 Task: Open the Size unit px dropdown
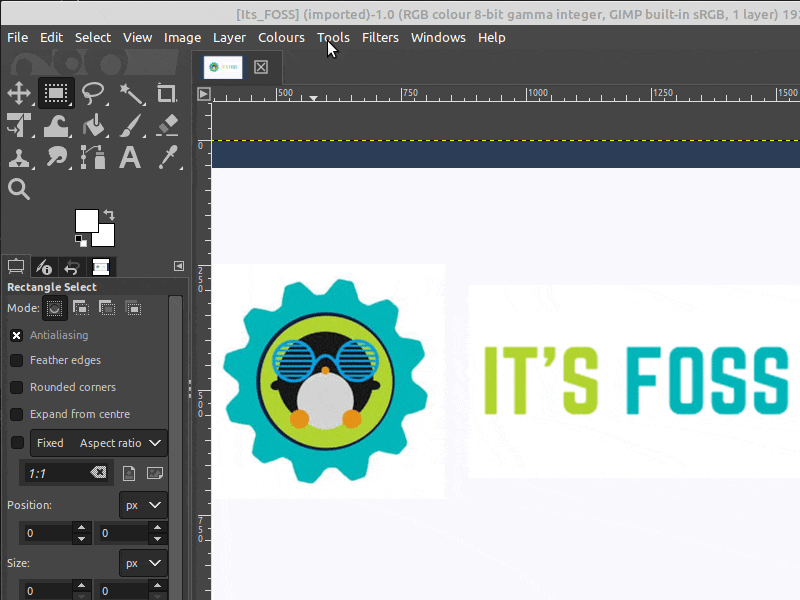pos(143,563)
